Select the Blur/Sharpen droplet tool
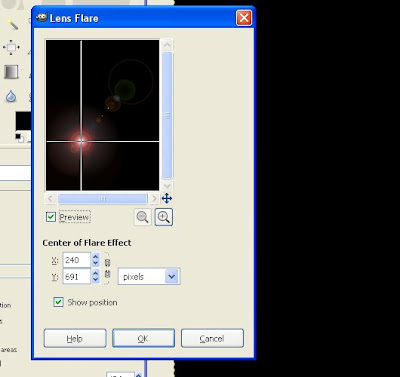Screen dimensions: 400x377 pyautogui.click(x=11, y=97)
